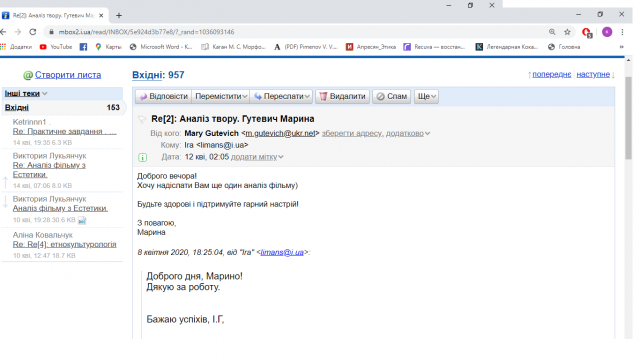Click the browser forward arrow
The height and width of the screenshot is (360, 640).
pyautogui.click(x=18, y=32)
